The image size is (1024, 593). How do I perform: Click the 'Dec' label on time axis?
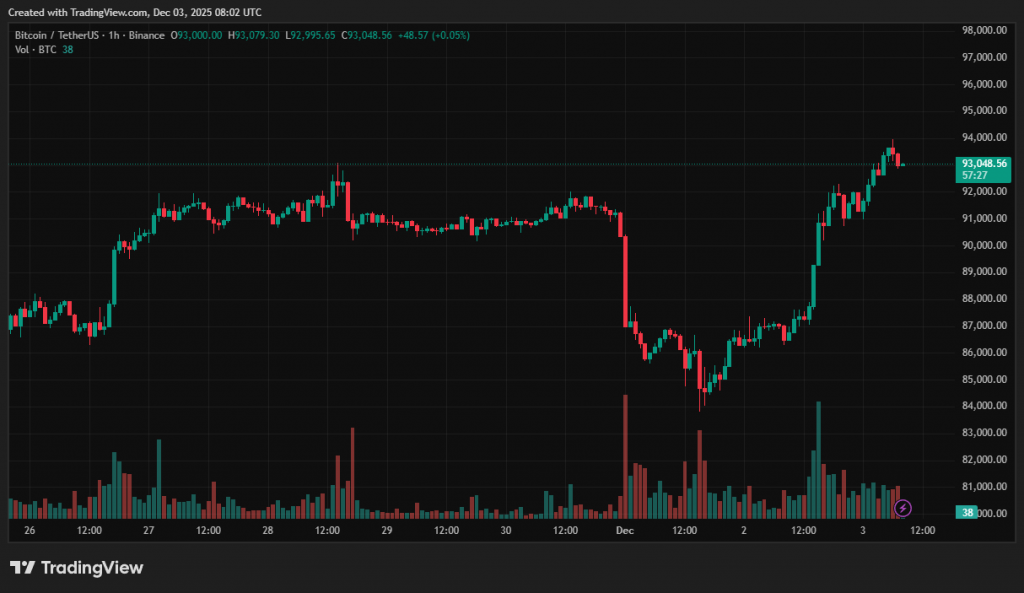tap(625, 531)
